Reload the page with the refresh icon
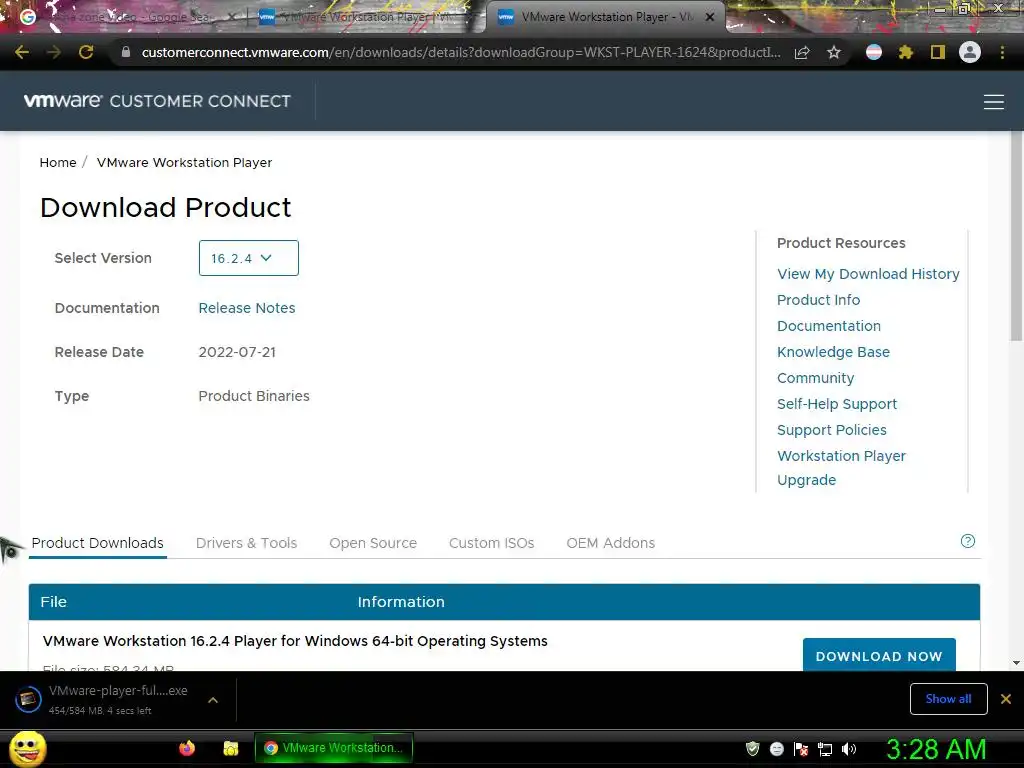The height and width of the screenshot is (768, 1024). tap(86, 52)
